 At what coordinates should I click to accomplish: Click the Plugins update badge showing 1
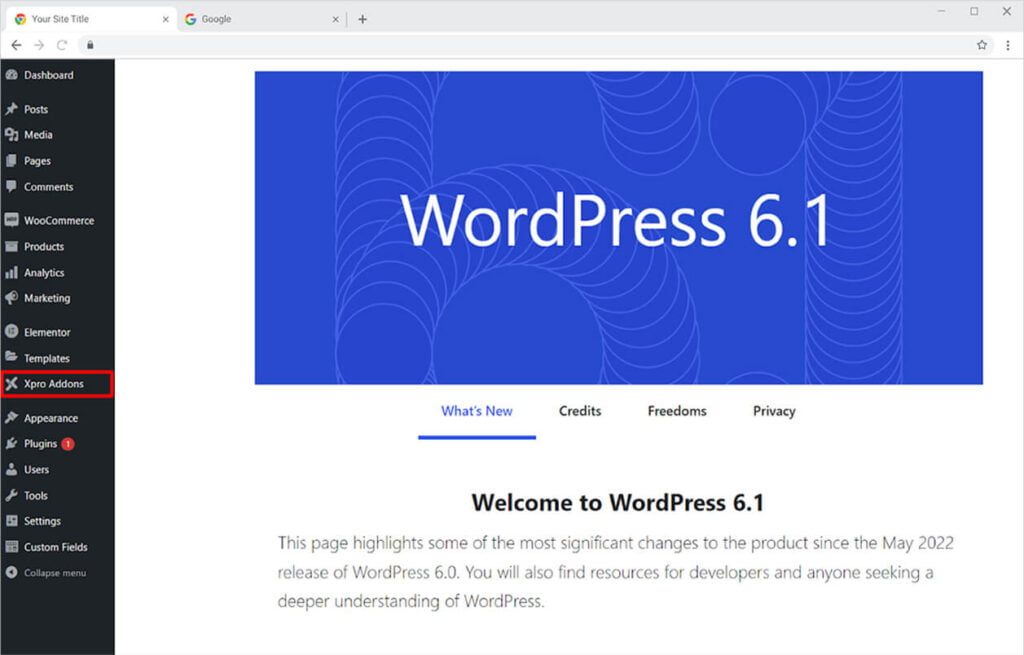tap(68, 444)
